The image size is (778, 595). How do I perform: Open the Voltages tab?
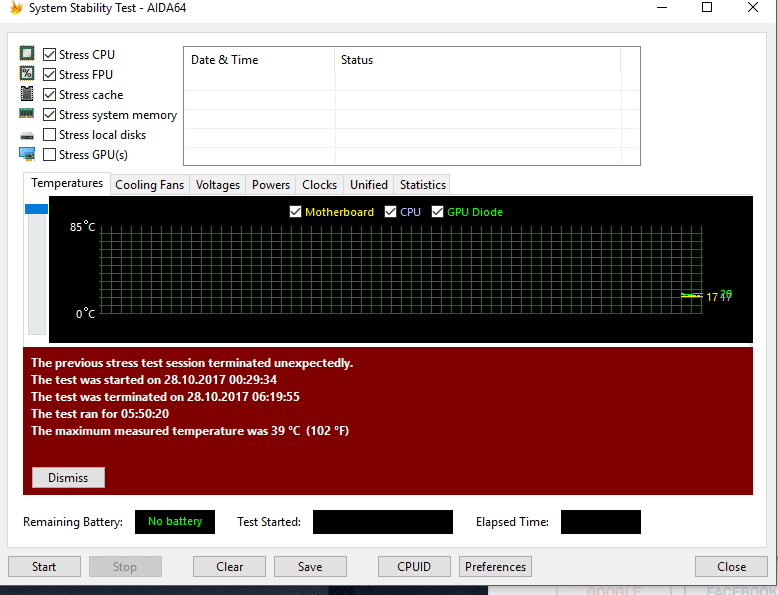click(218, 185)
